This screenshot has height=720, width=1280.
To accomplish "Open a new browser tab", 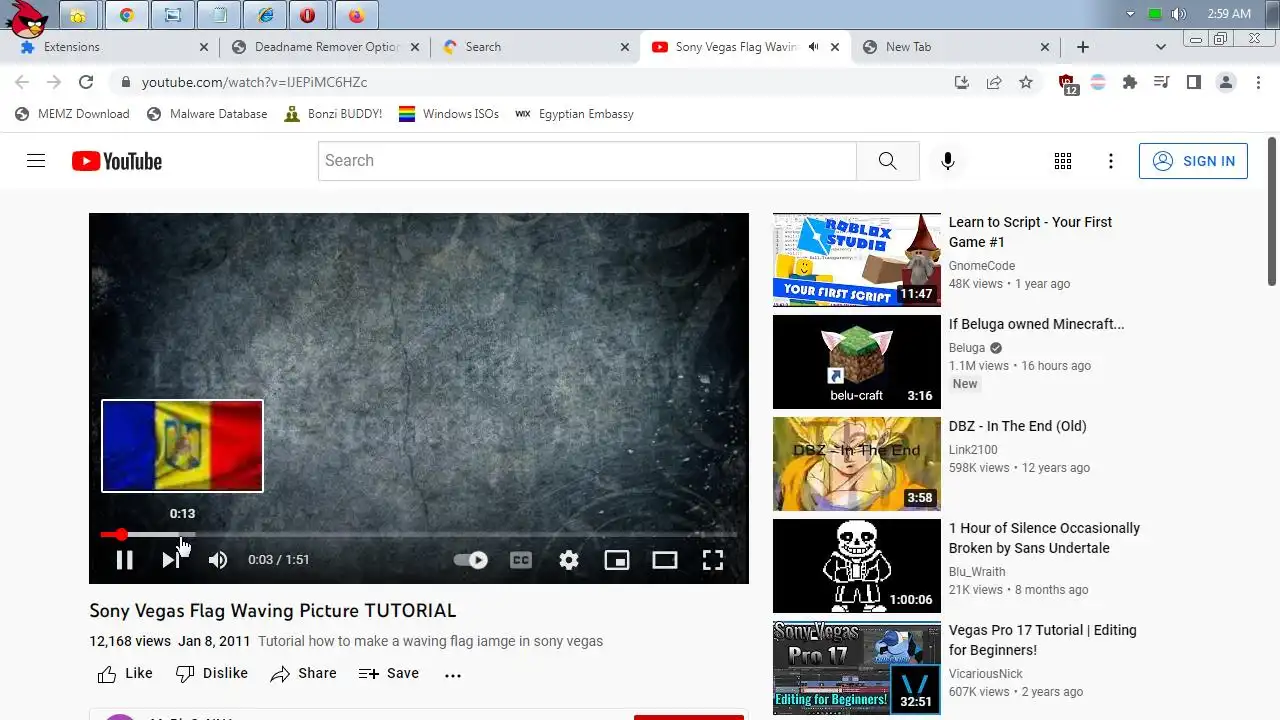I will click(x=1083, y=47).
